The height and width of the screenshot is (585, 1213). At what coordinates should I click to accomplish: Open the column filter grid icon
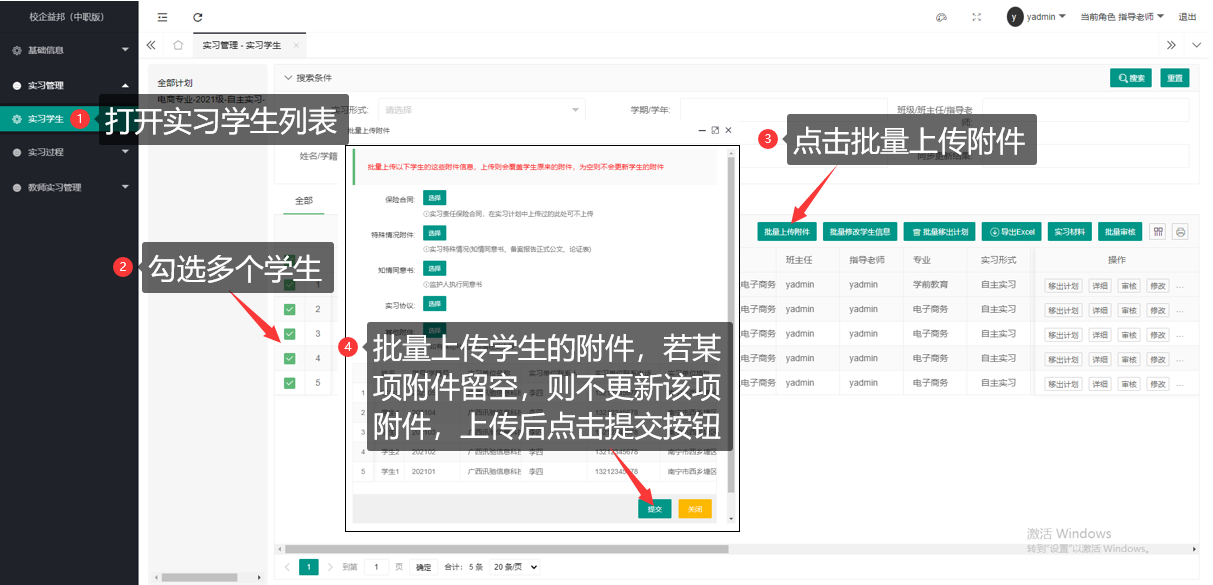tap(1158, 232)
